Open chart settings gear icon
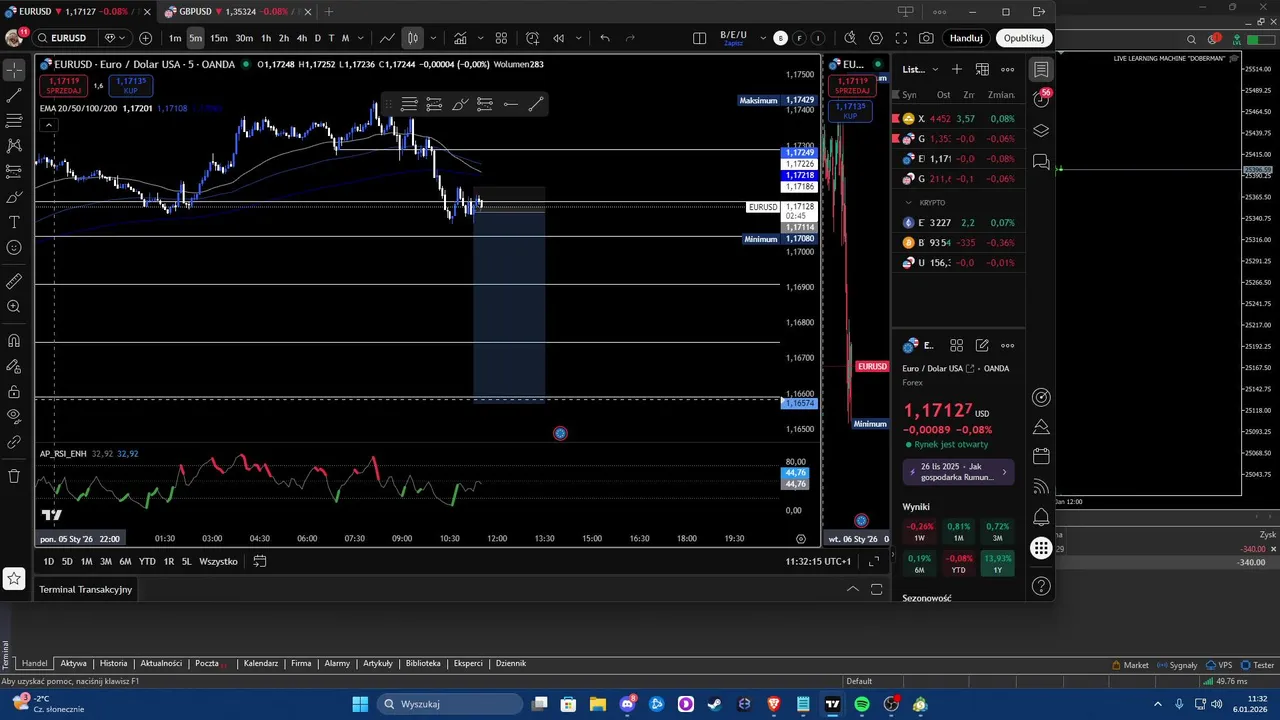Viewport: 1280px width, 720px height. pyautogui.click(x=876, y=38)
